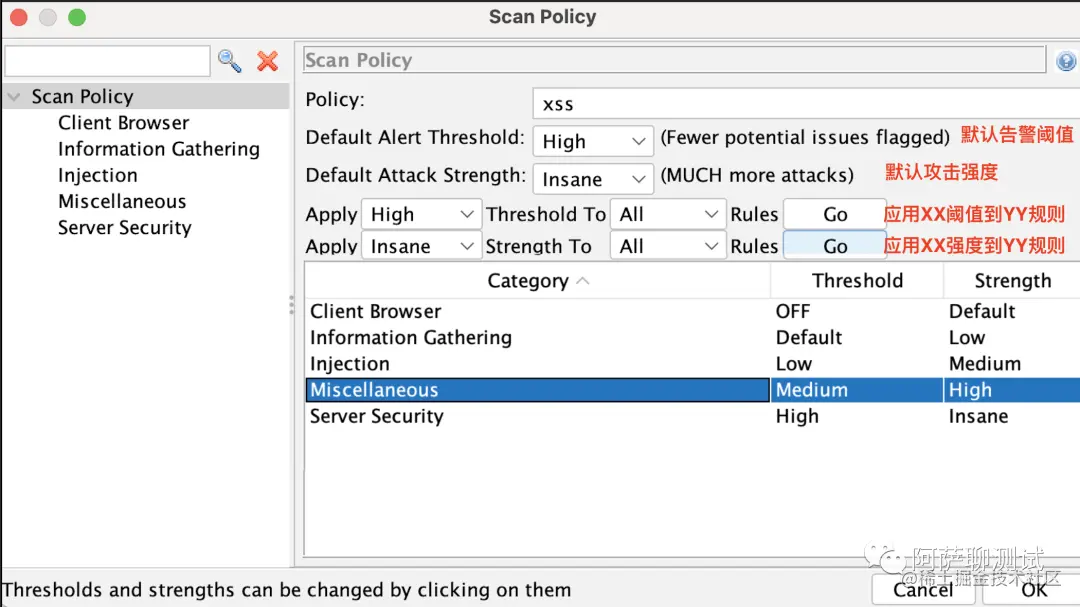This screenshot has width=1080, height=607.
Task: Change Miscellaneous threshold cell Medium
Action: 857,390
